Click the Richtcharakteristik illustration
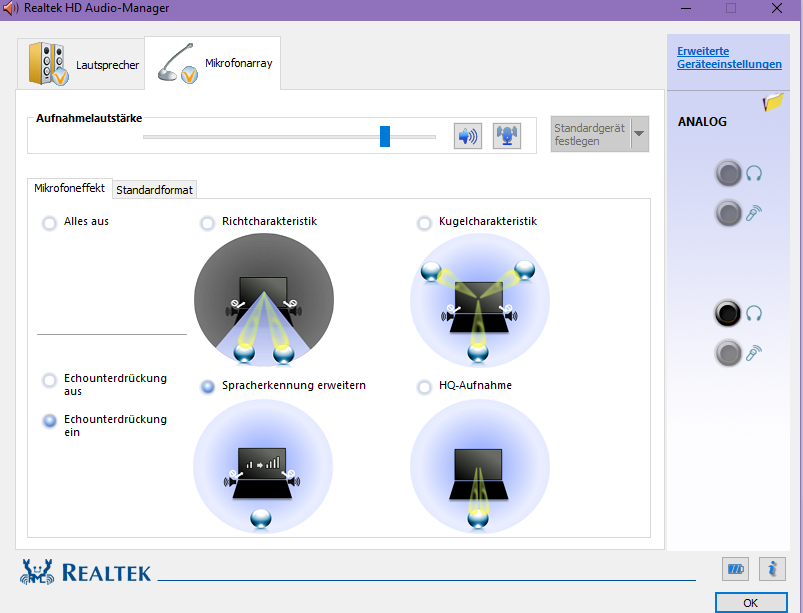This screenshot has width=803, height=613. (x=264, y=300)
